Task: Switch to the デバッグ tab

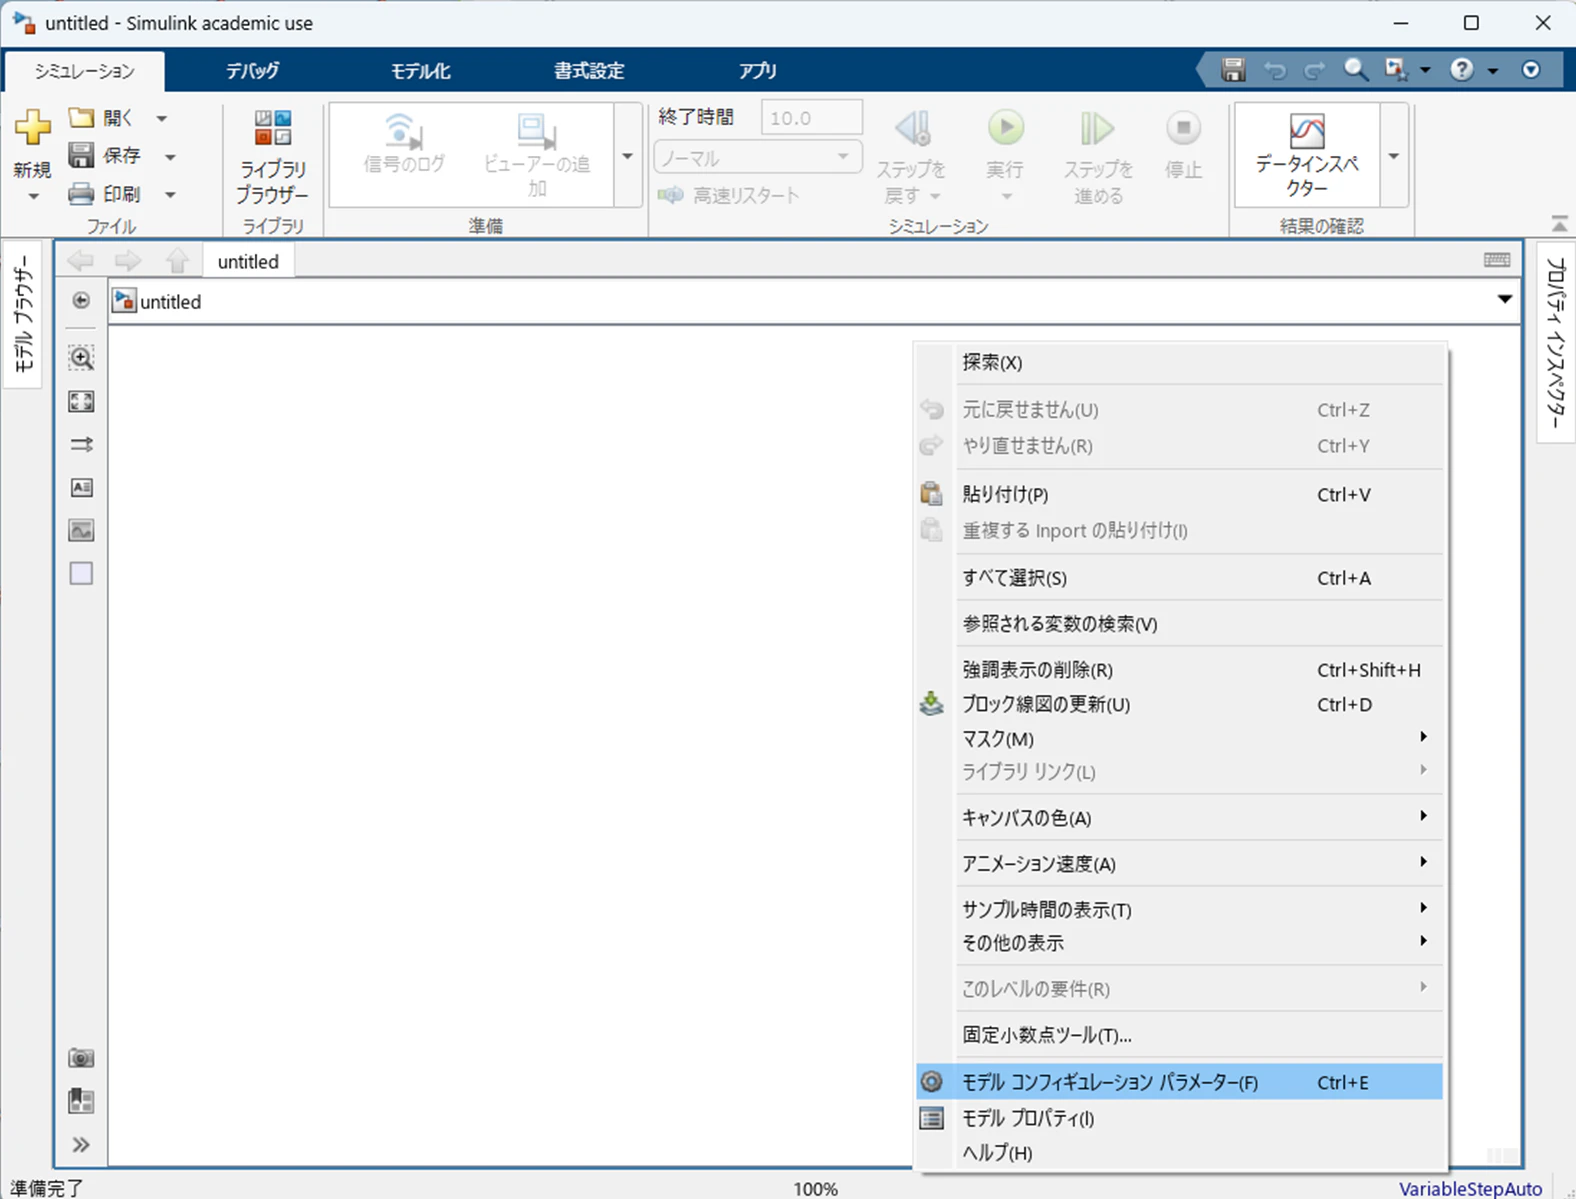Action: click(252, 71)
